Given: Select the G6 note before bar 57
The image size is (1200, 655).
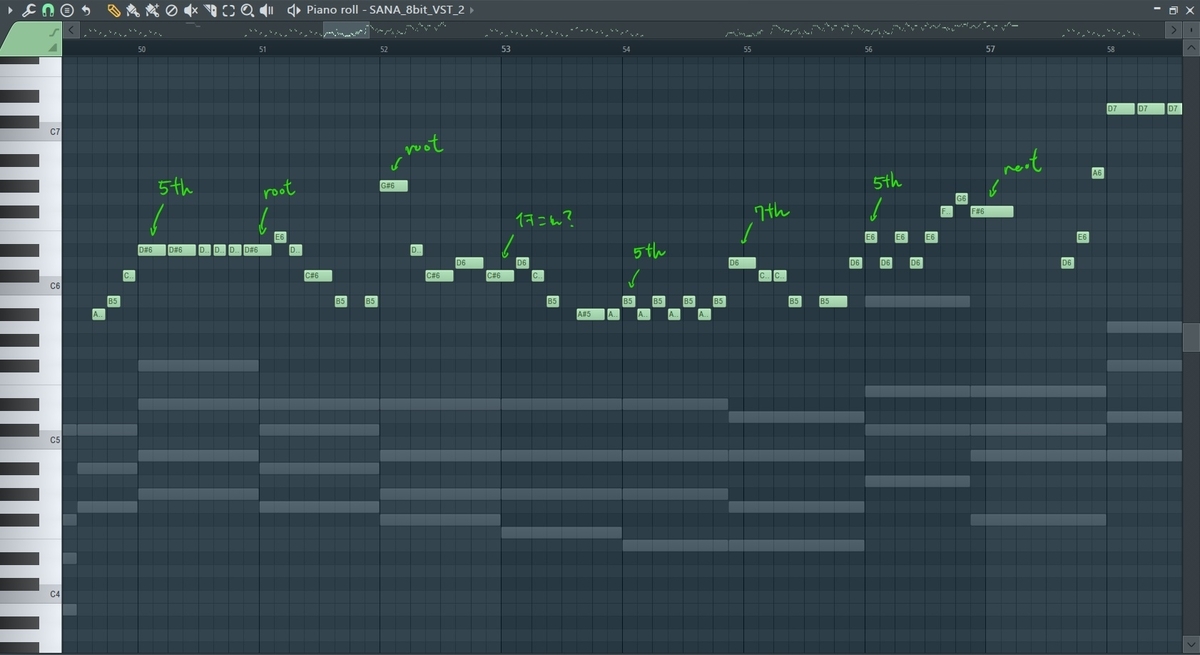Looking at the screenshot, I should pos(961,198).
